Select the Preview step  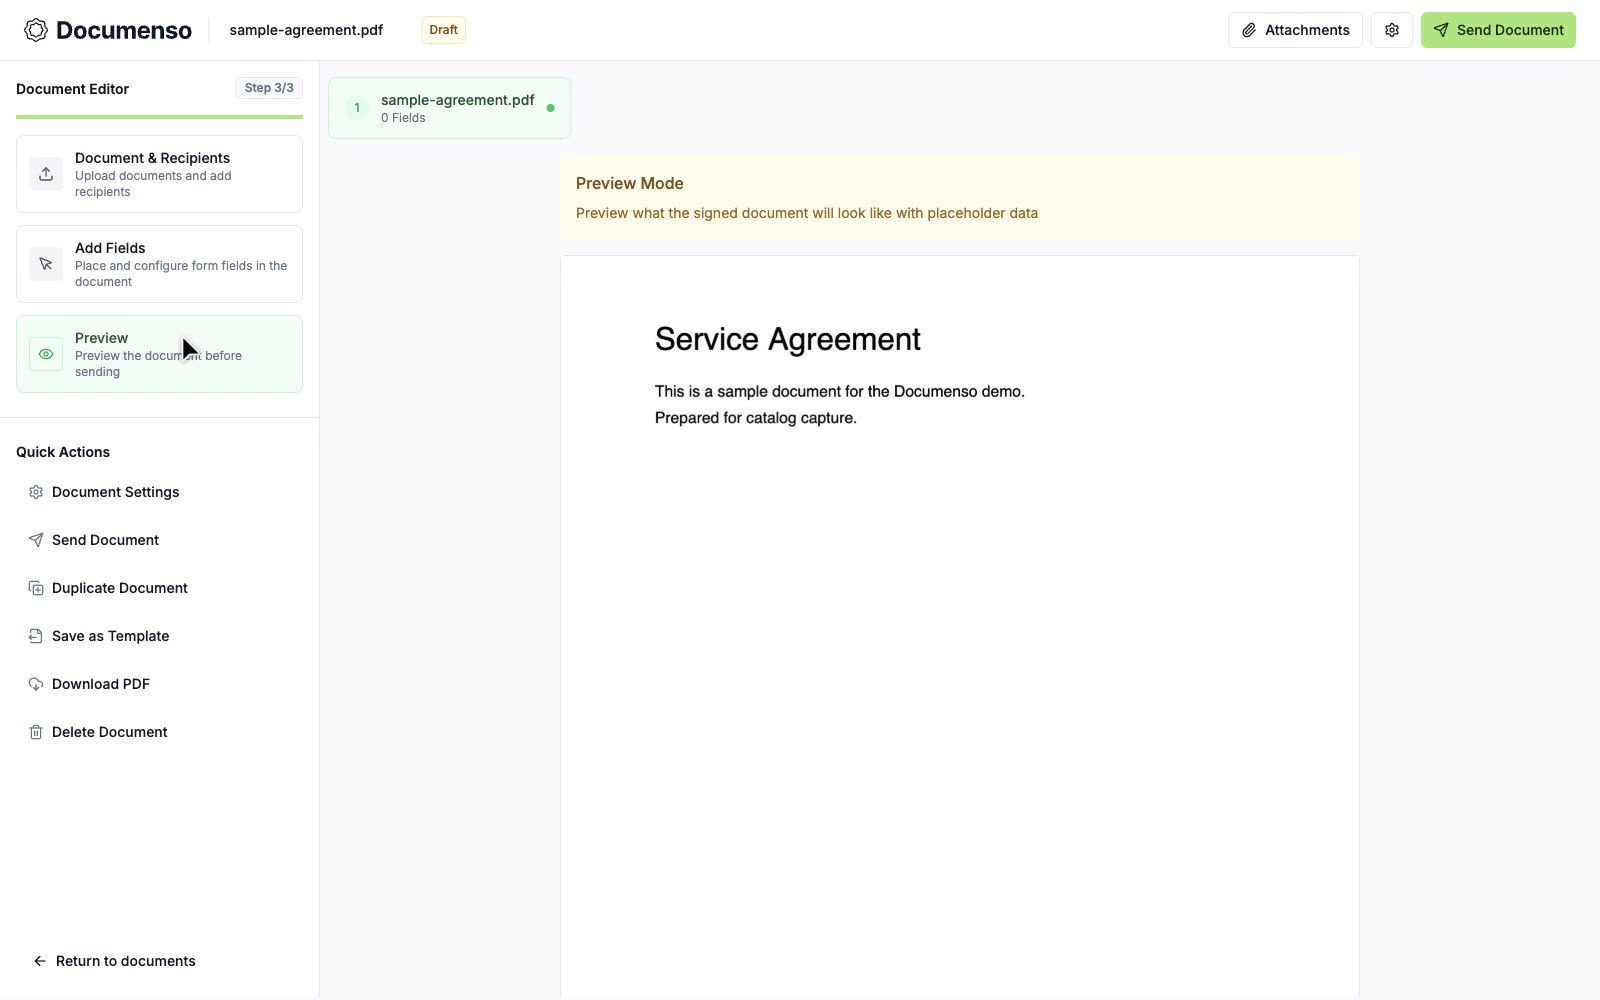tap(159, 354)
